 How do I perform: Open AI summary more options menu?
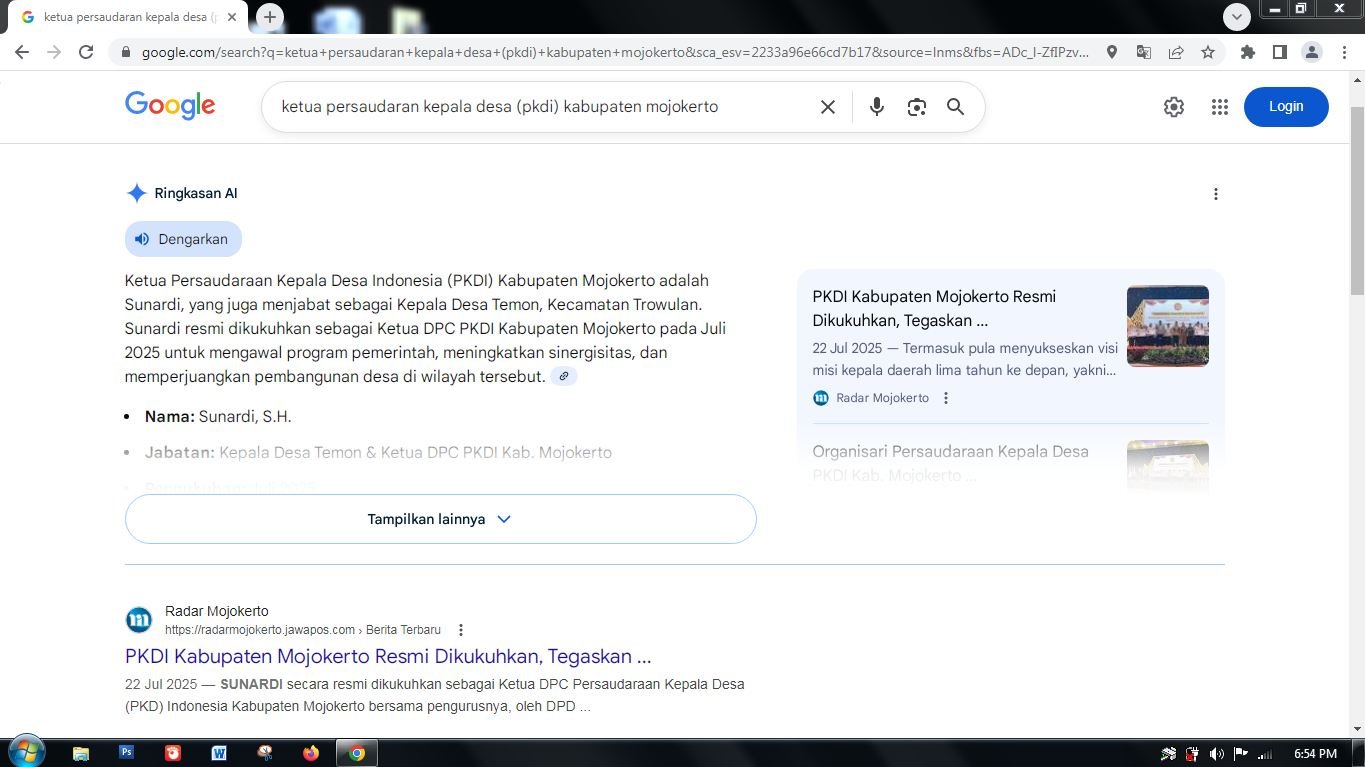coord(1215,194)
